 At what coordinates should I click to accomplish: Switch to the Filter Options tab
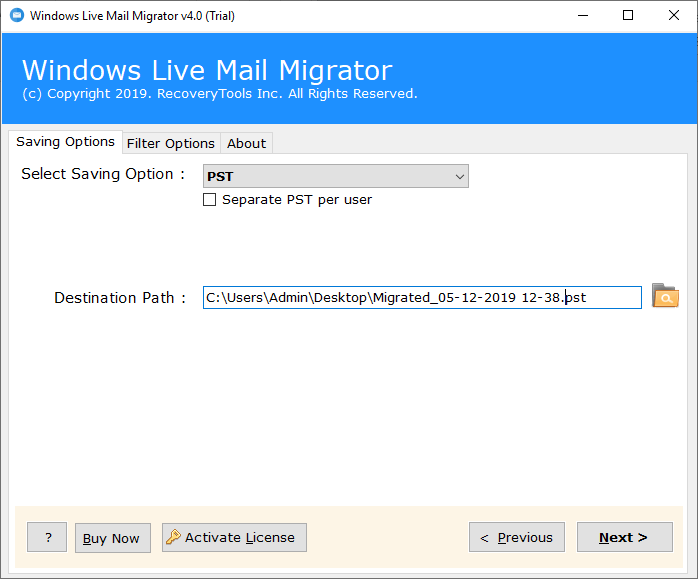point(171,143)
